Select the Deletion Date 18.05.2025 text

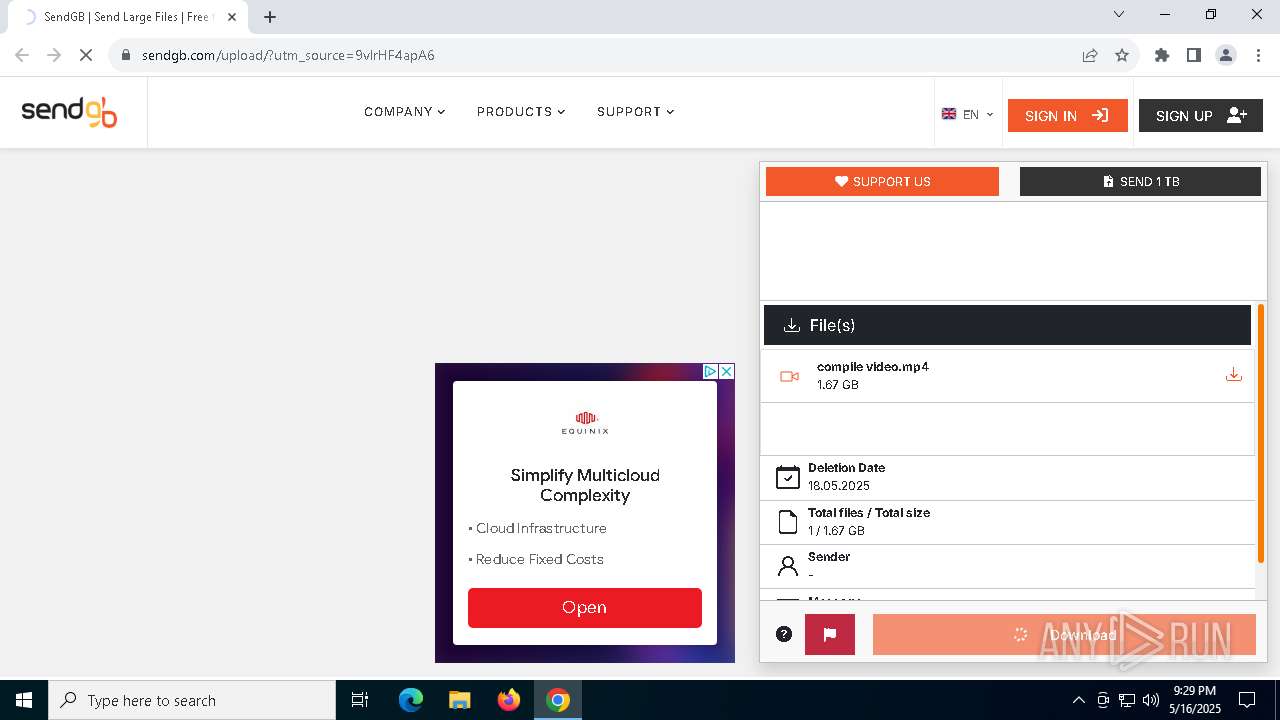click(x=839, y=486)
